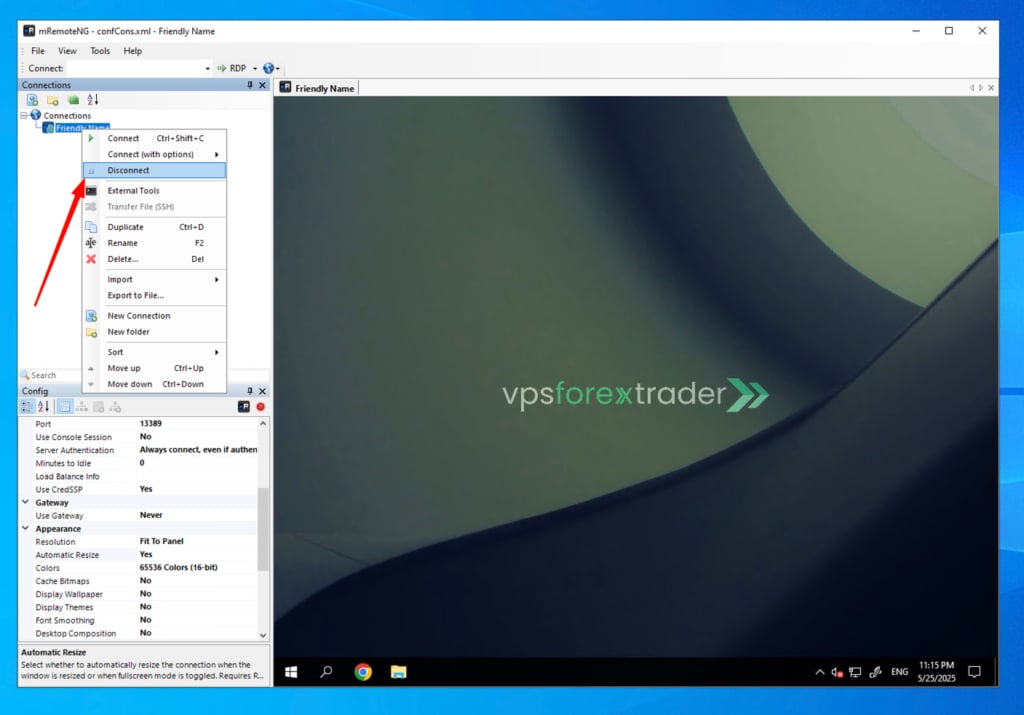Click the RDP protocol button
Screen dimensions: 1024x715
tap(232, 68)
